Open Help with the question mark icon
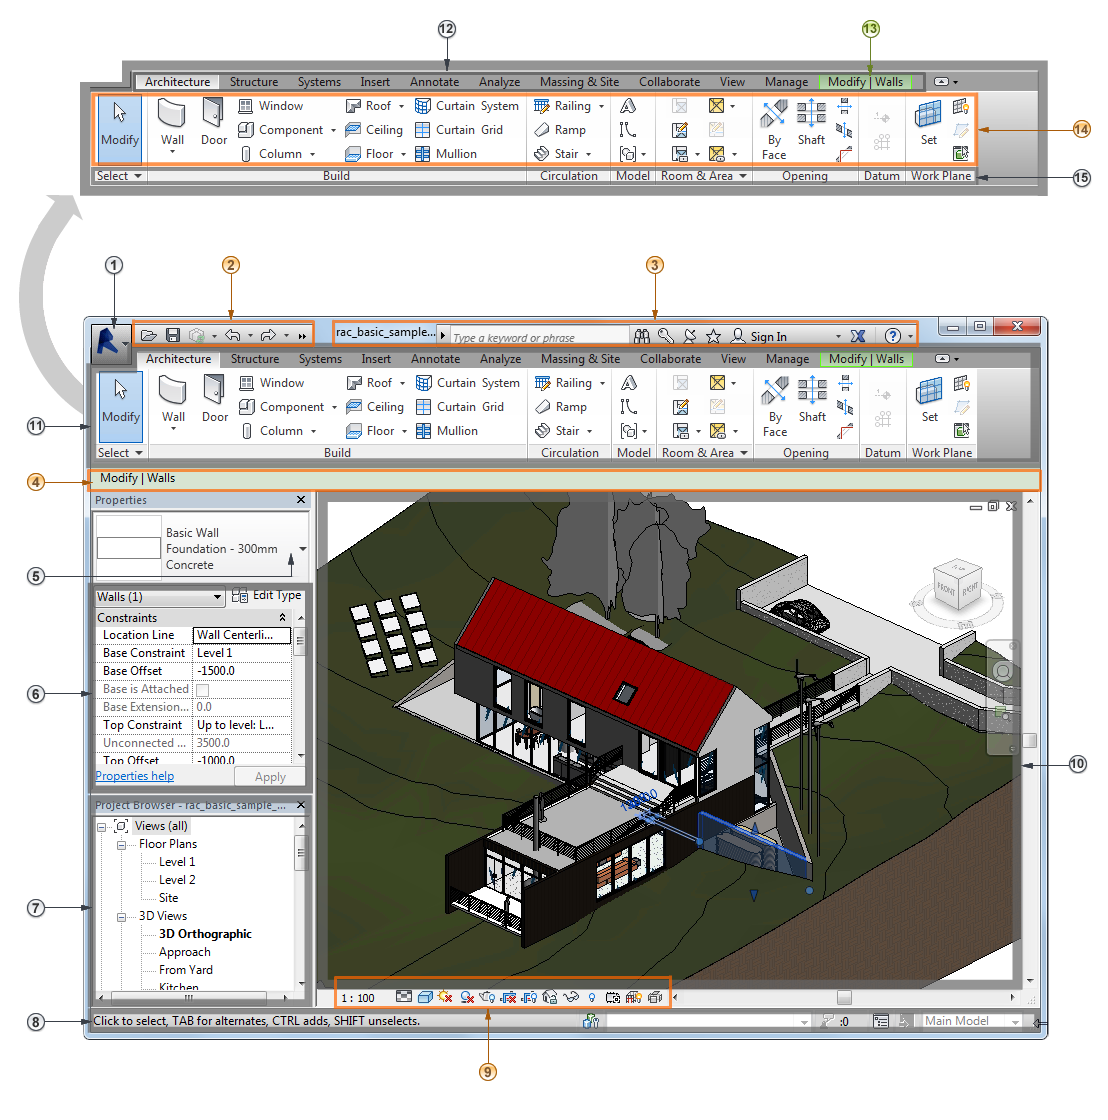 pyautogui.click(x=893, y=336)
